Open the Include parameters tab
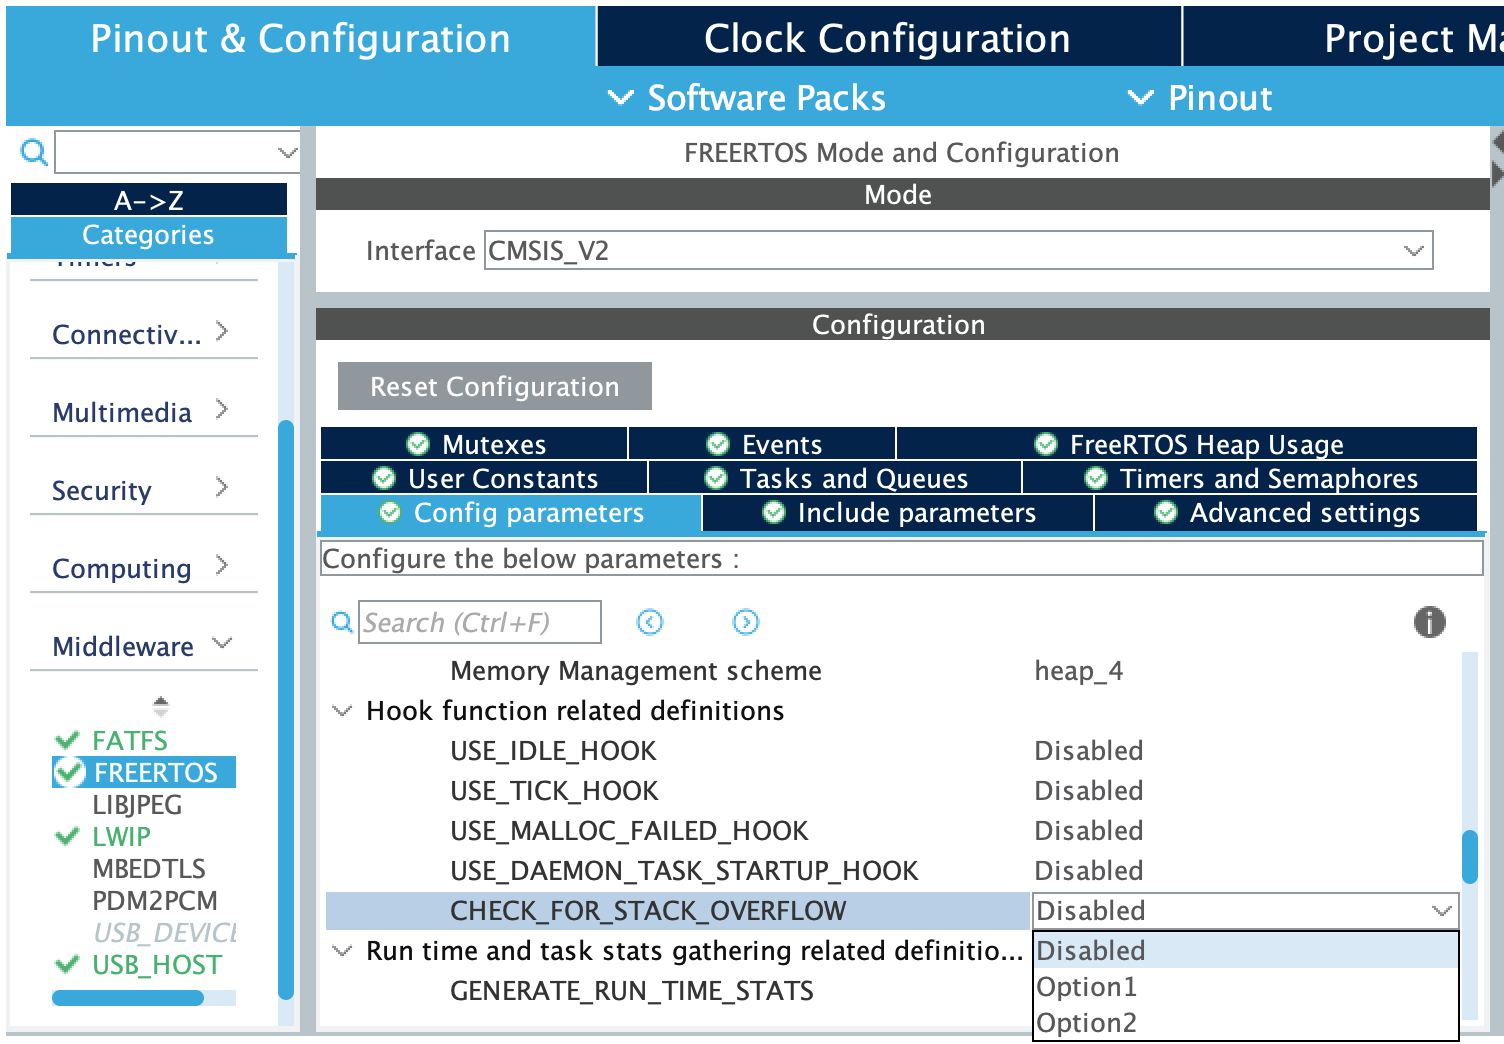The width and height of the screenshot is (1504, 1044). pyautogui.click(x=898, y=512)
